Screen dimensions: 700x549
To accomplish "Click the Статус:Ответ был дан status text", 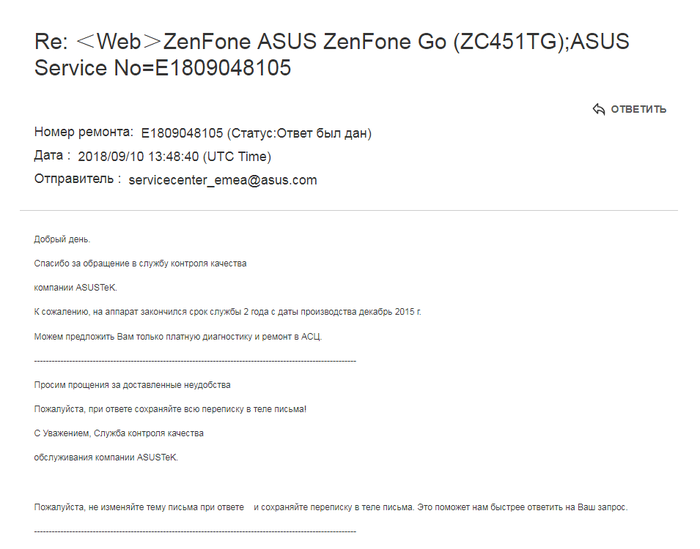I will (x=299, y=133).
